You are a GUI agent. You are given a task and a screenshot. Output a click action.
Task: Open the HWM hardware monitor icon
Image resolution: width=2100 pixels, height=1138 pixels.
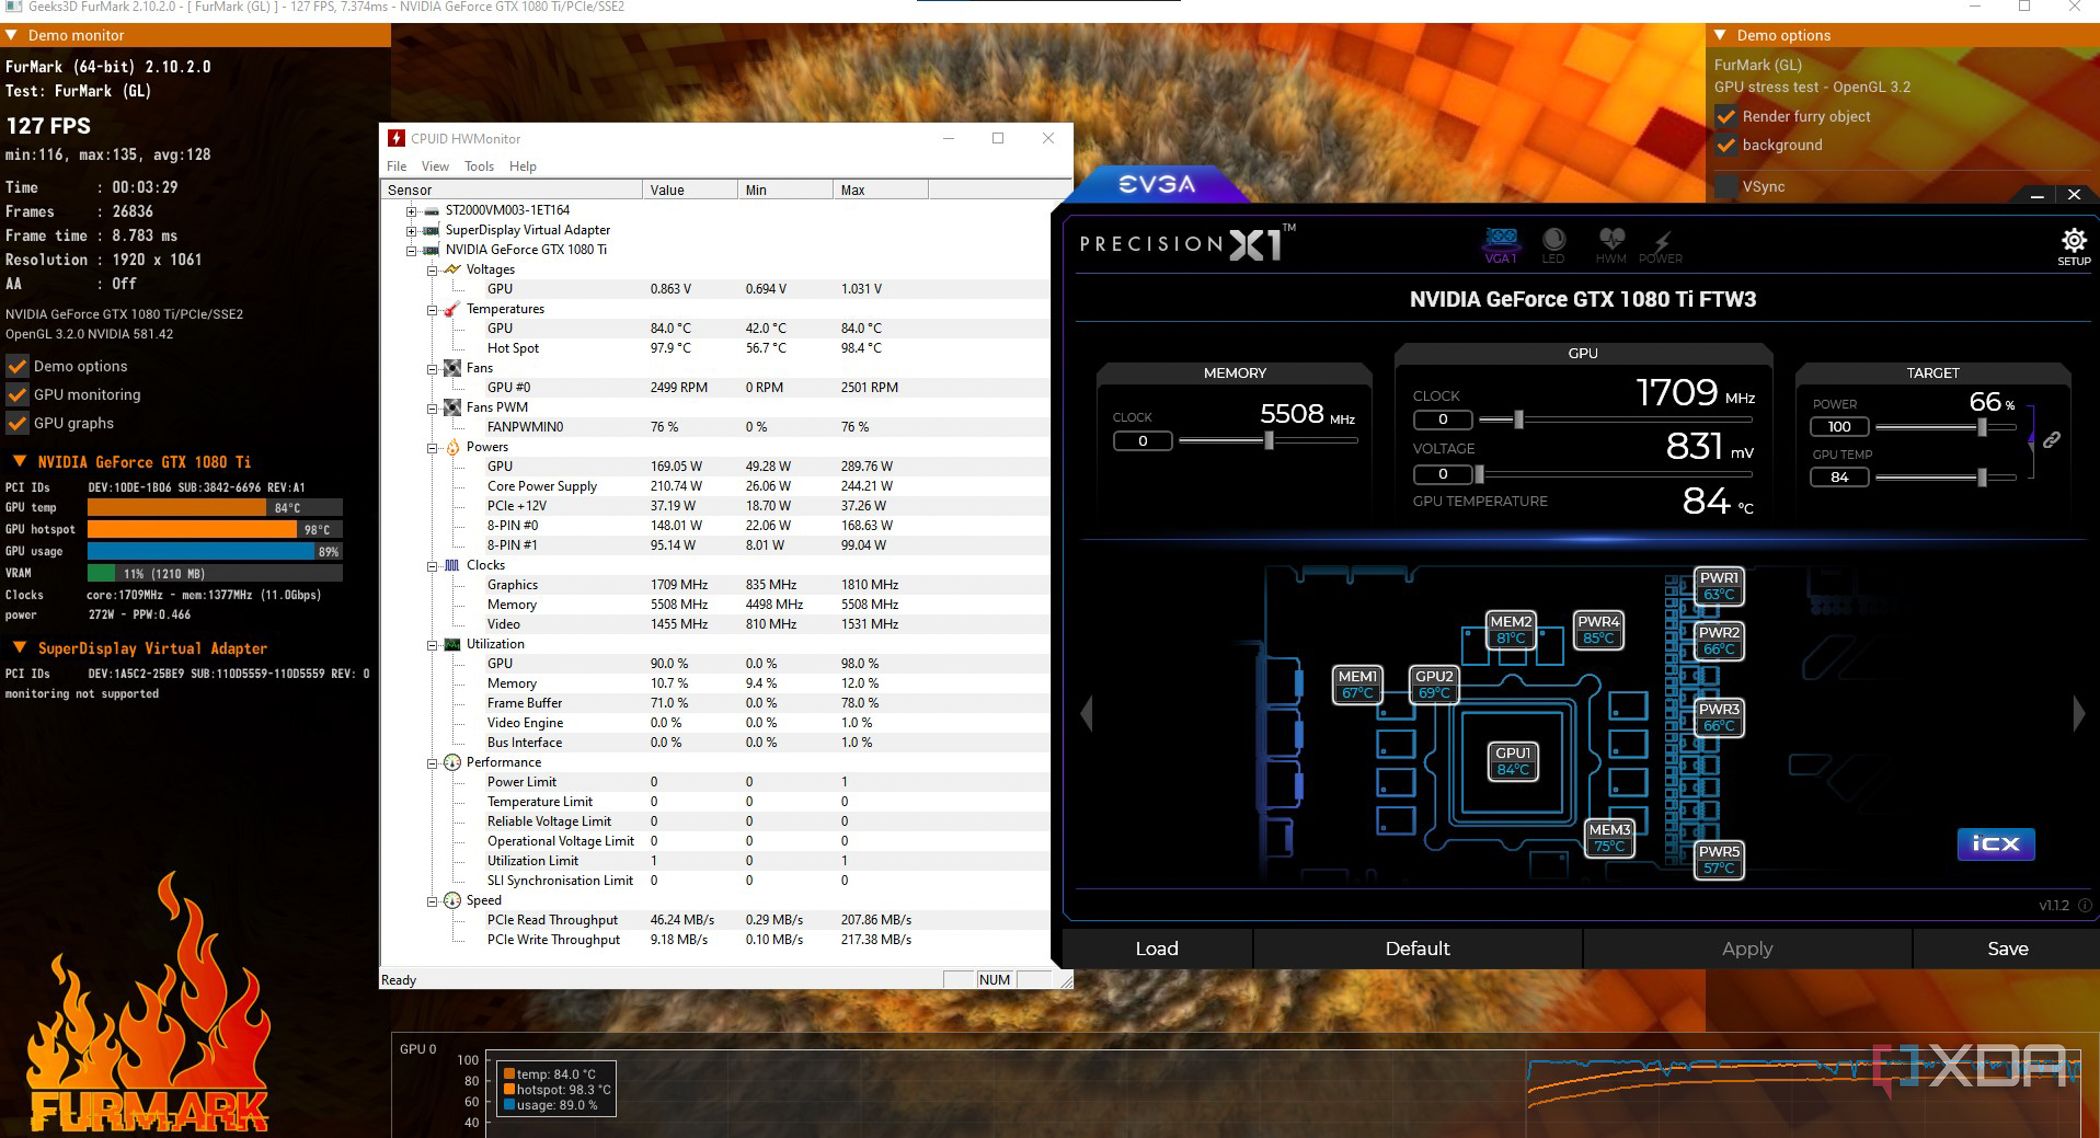click(x=1610, y=244)
